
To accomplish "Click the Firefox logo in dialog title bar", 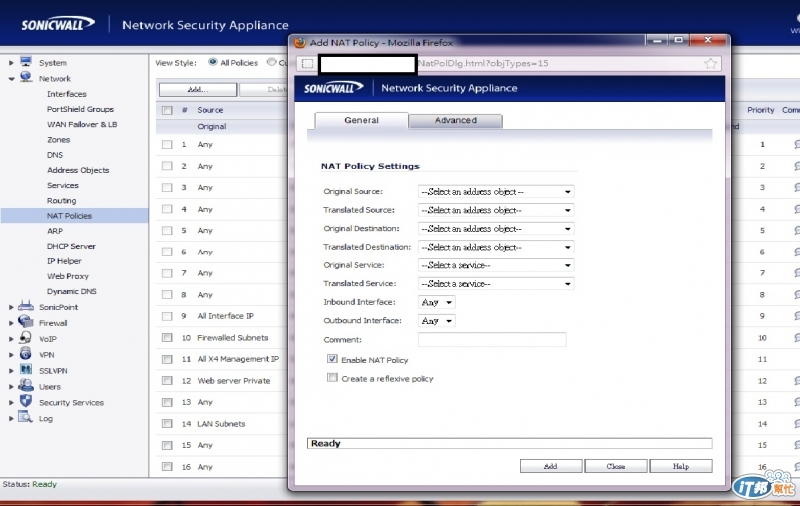I will [x=300, y=43].
